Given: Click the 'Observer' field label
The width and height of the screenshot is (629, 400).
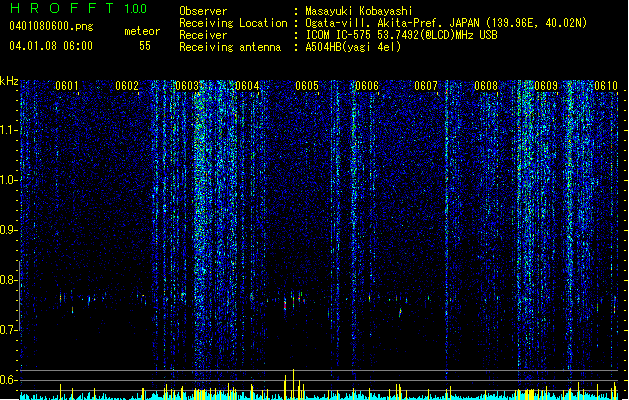Looking at the screenshot, I should [x=203, y=11].
